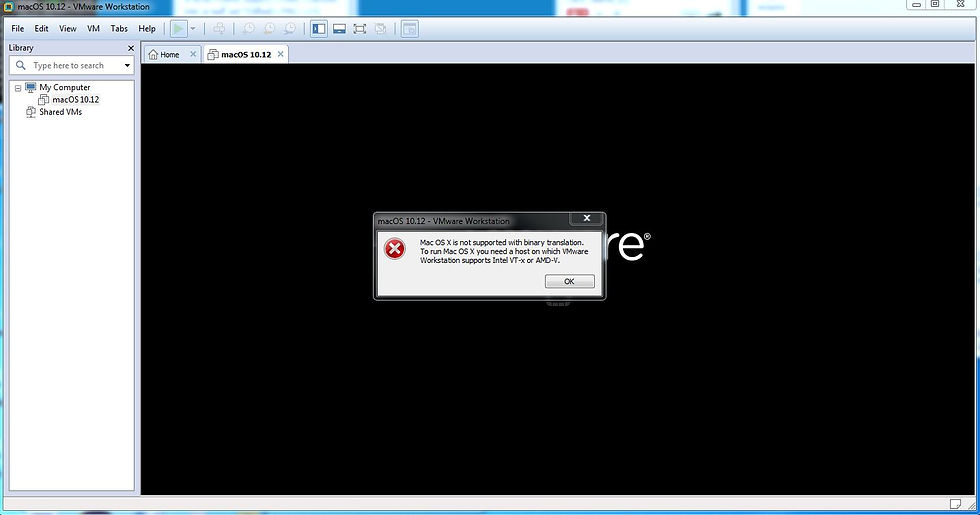Select Shared VMs in the Library

click(x=60, y=112)
